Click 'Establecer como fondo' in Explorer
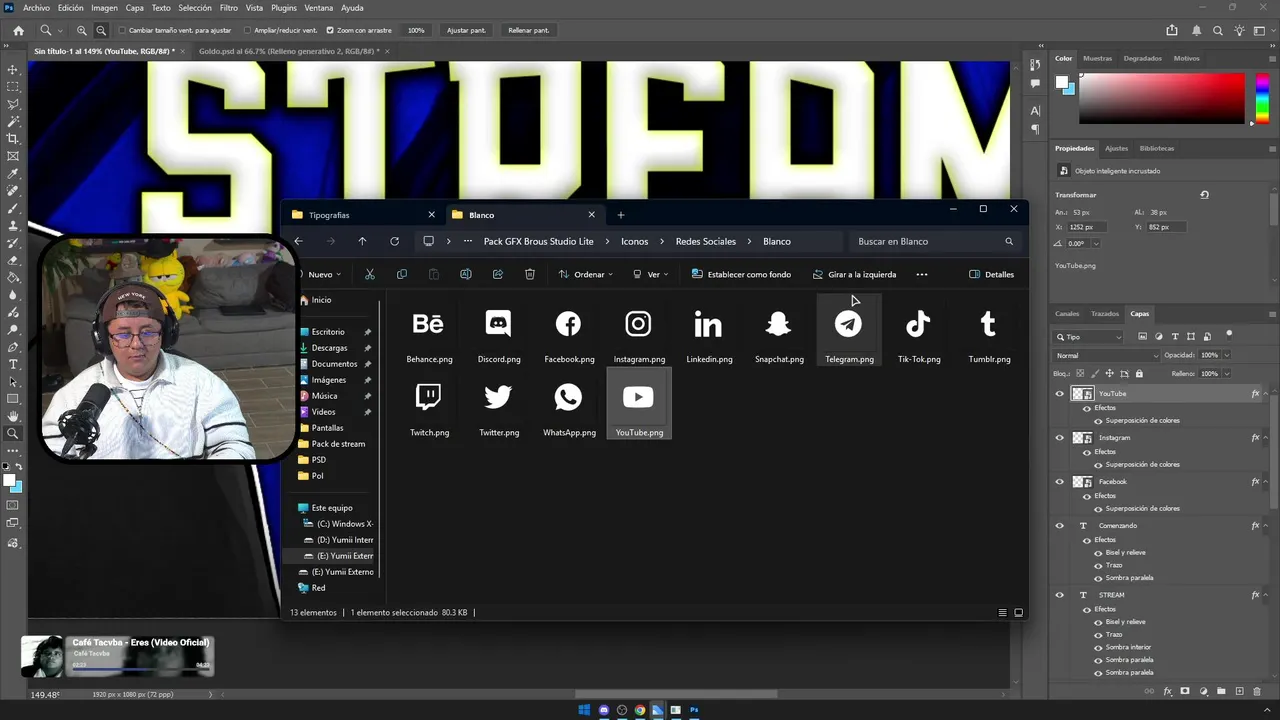The height and width of the screenshot is (720, 1280). (x=741, y=274)
